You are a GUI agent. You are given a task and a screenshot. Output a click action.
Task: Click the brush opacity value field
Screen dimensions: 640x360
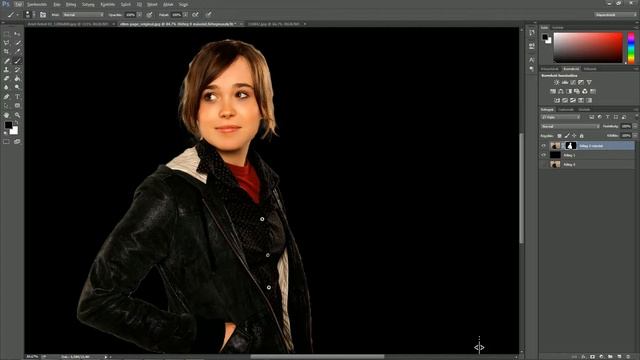131,15
